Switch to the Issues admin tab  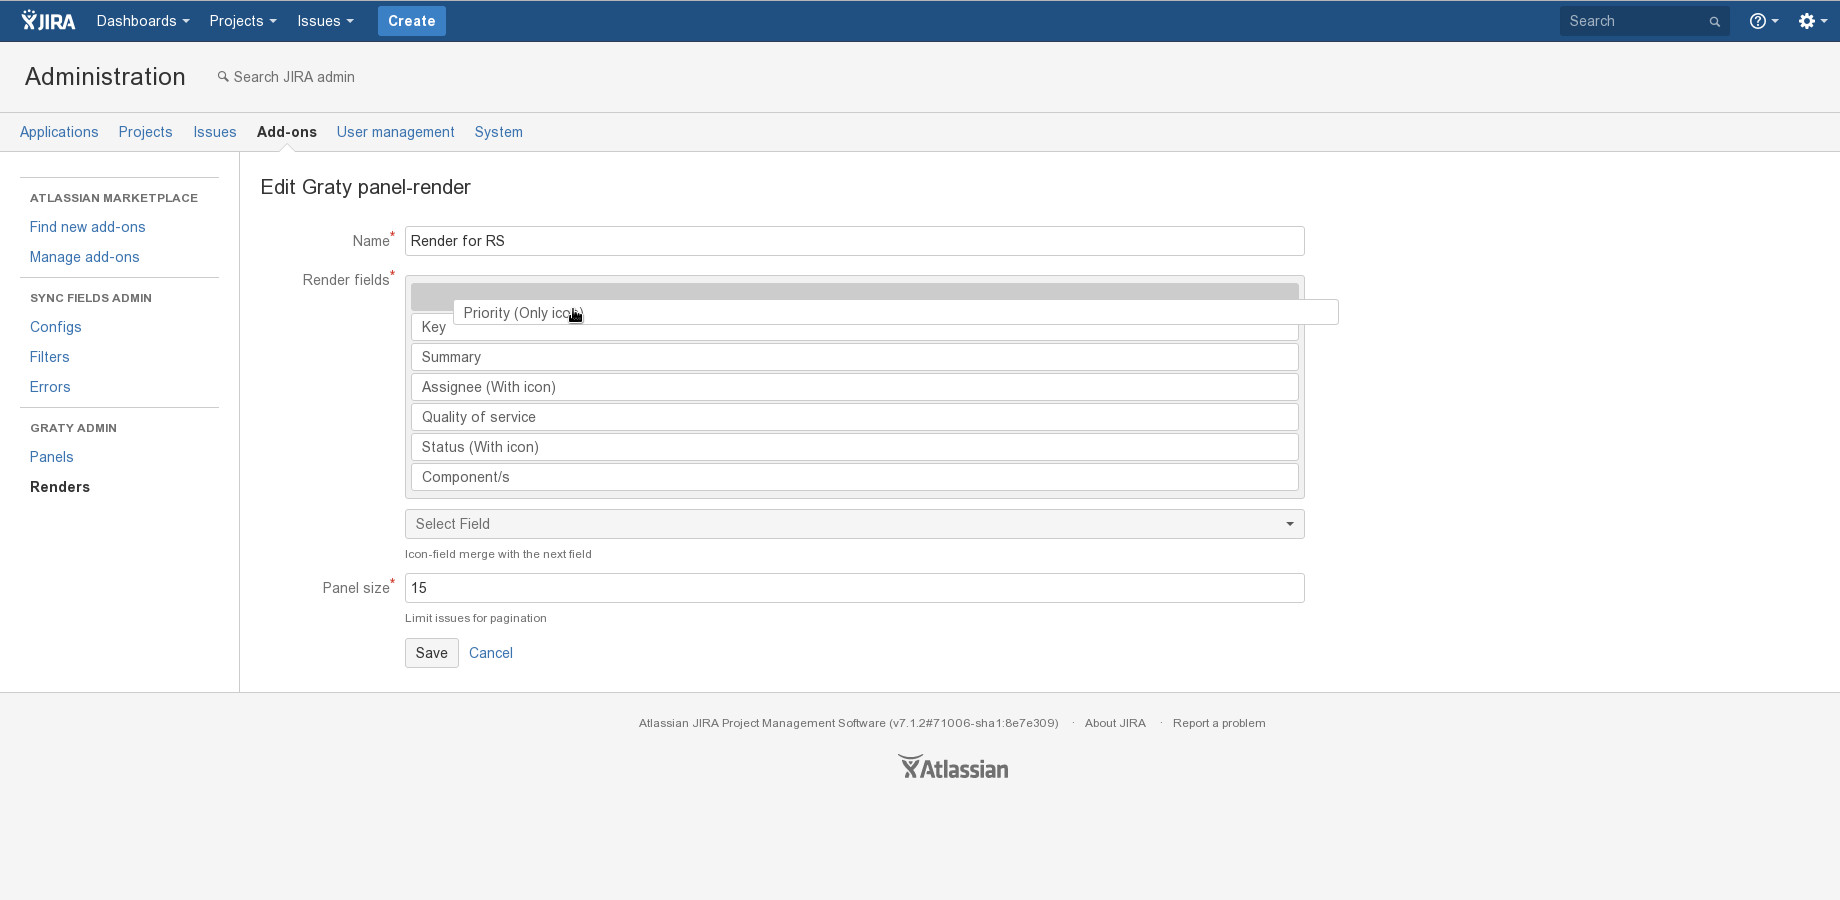coord(215,132)
